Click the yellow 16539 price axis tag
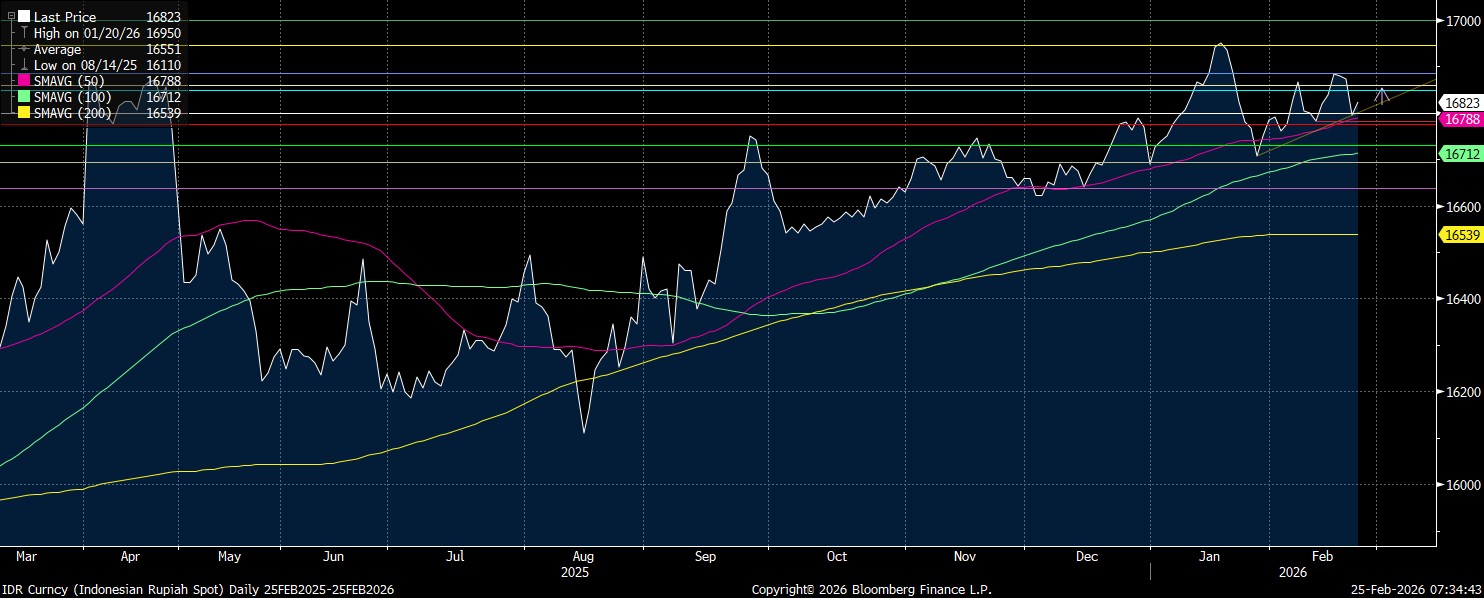The image size is (1484, 598). [x=1460, y=234]
